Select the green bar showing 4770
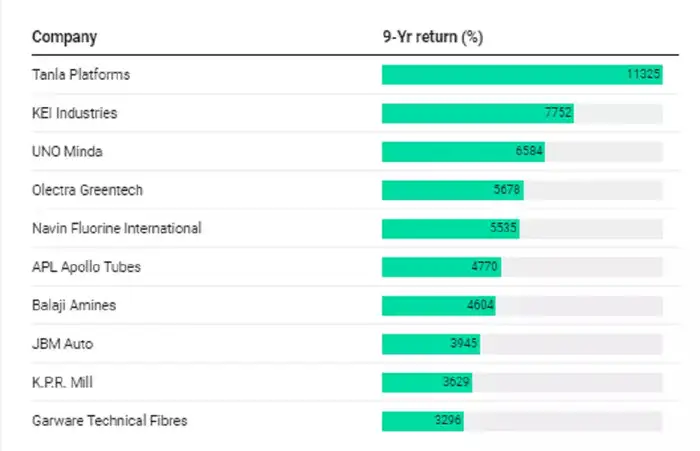Image resolution: width=700 pixels, height=451 pixels. point(441,267)
